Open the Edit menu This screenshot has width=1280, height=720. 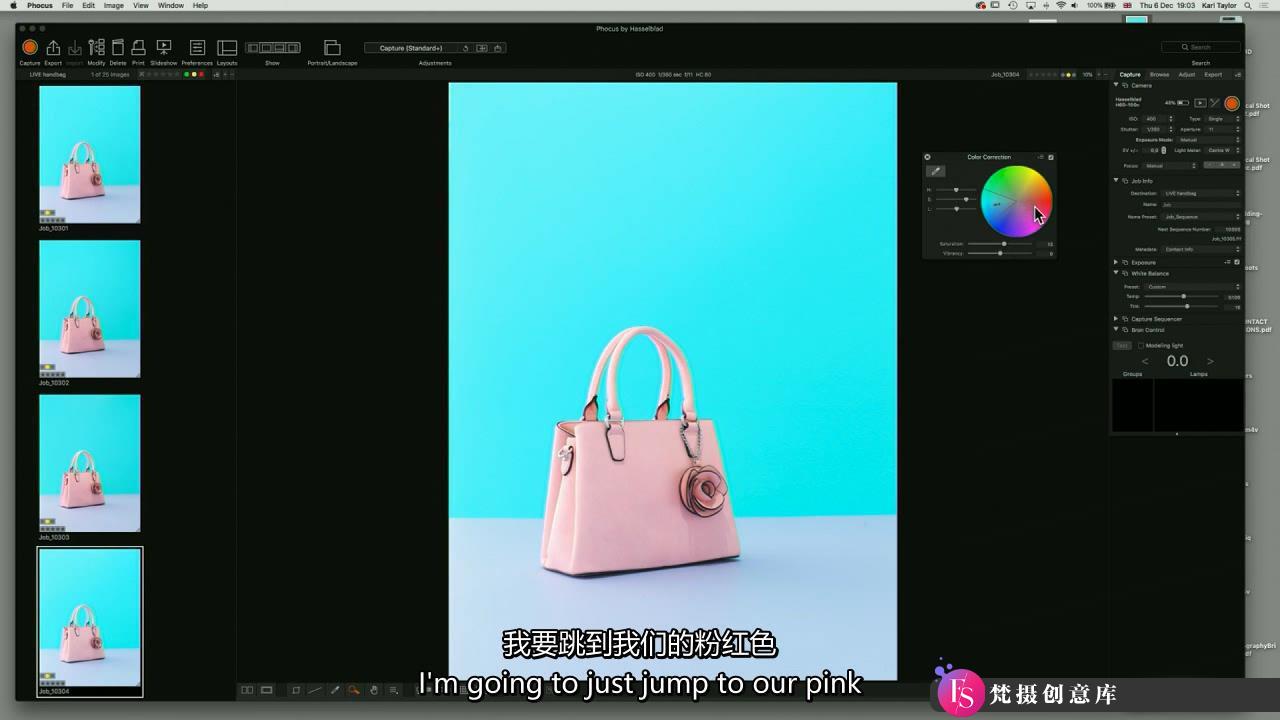click(89, 5)
